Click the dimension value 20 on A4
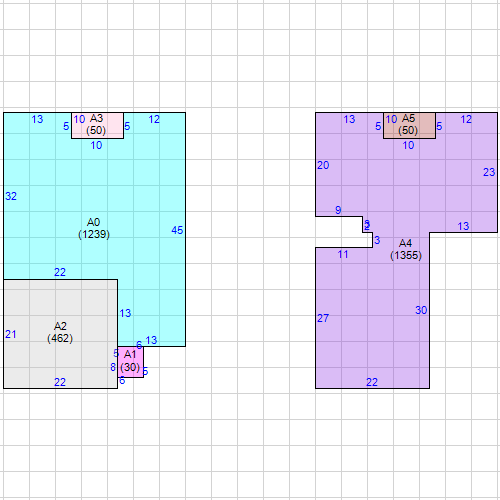The image size is (500, 500). 323,165
